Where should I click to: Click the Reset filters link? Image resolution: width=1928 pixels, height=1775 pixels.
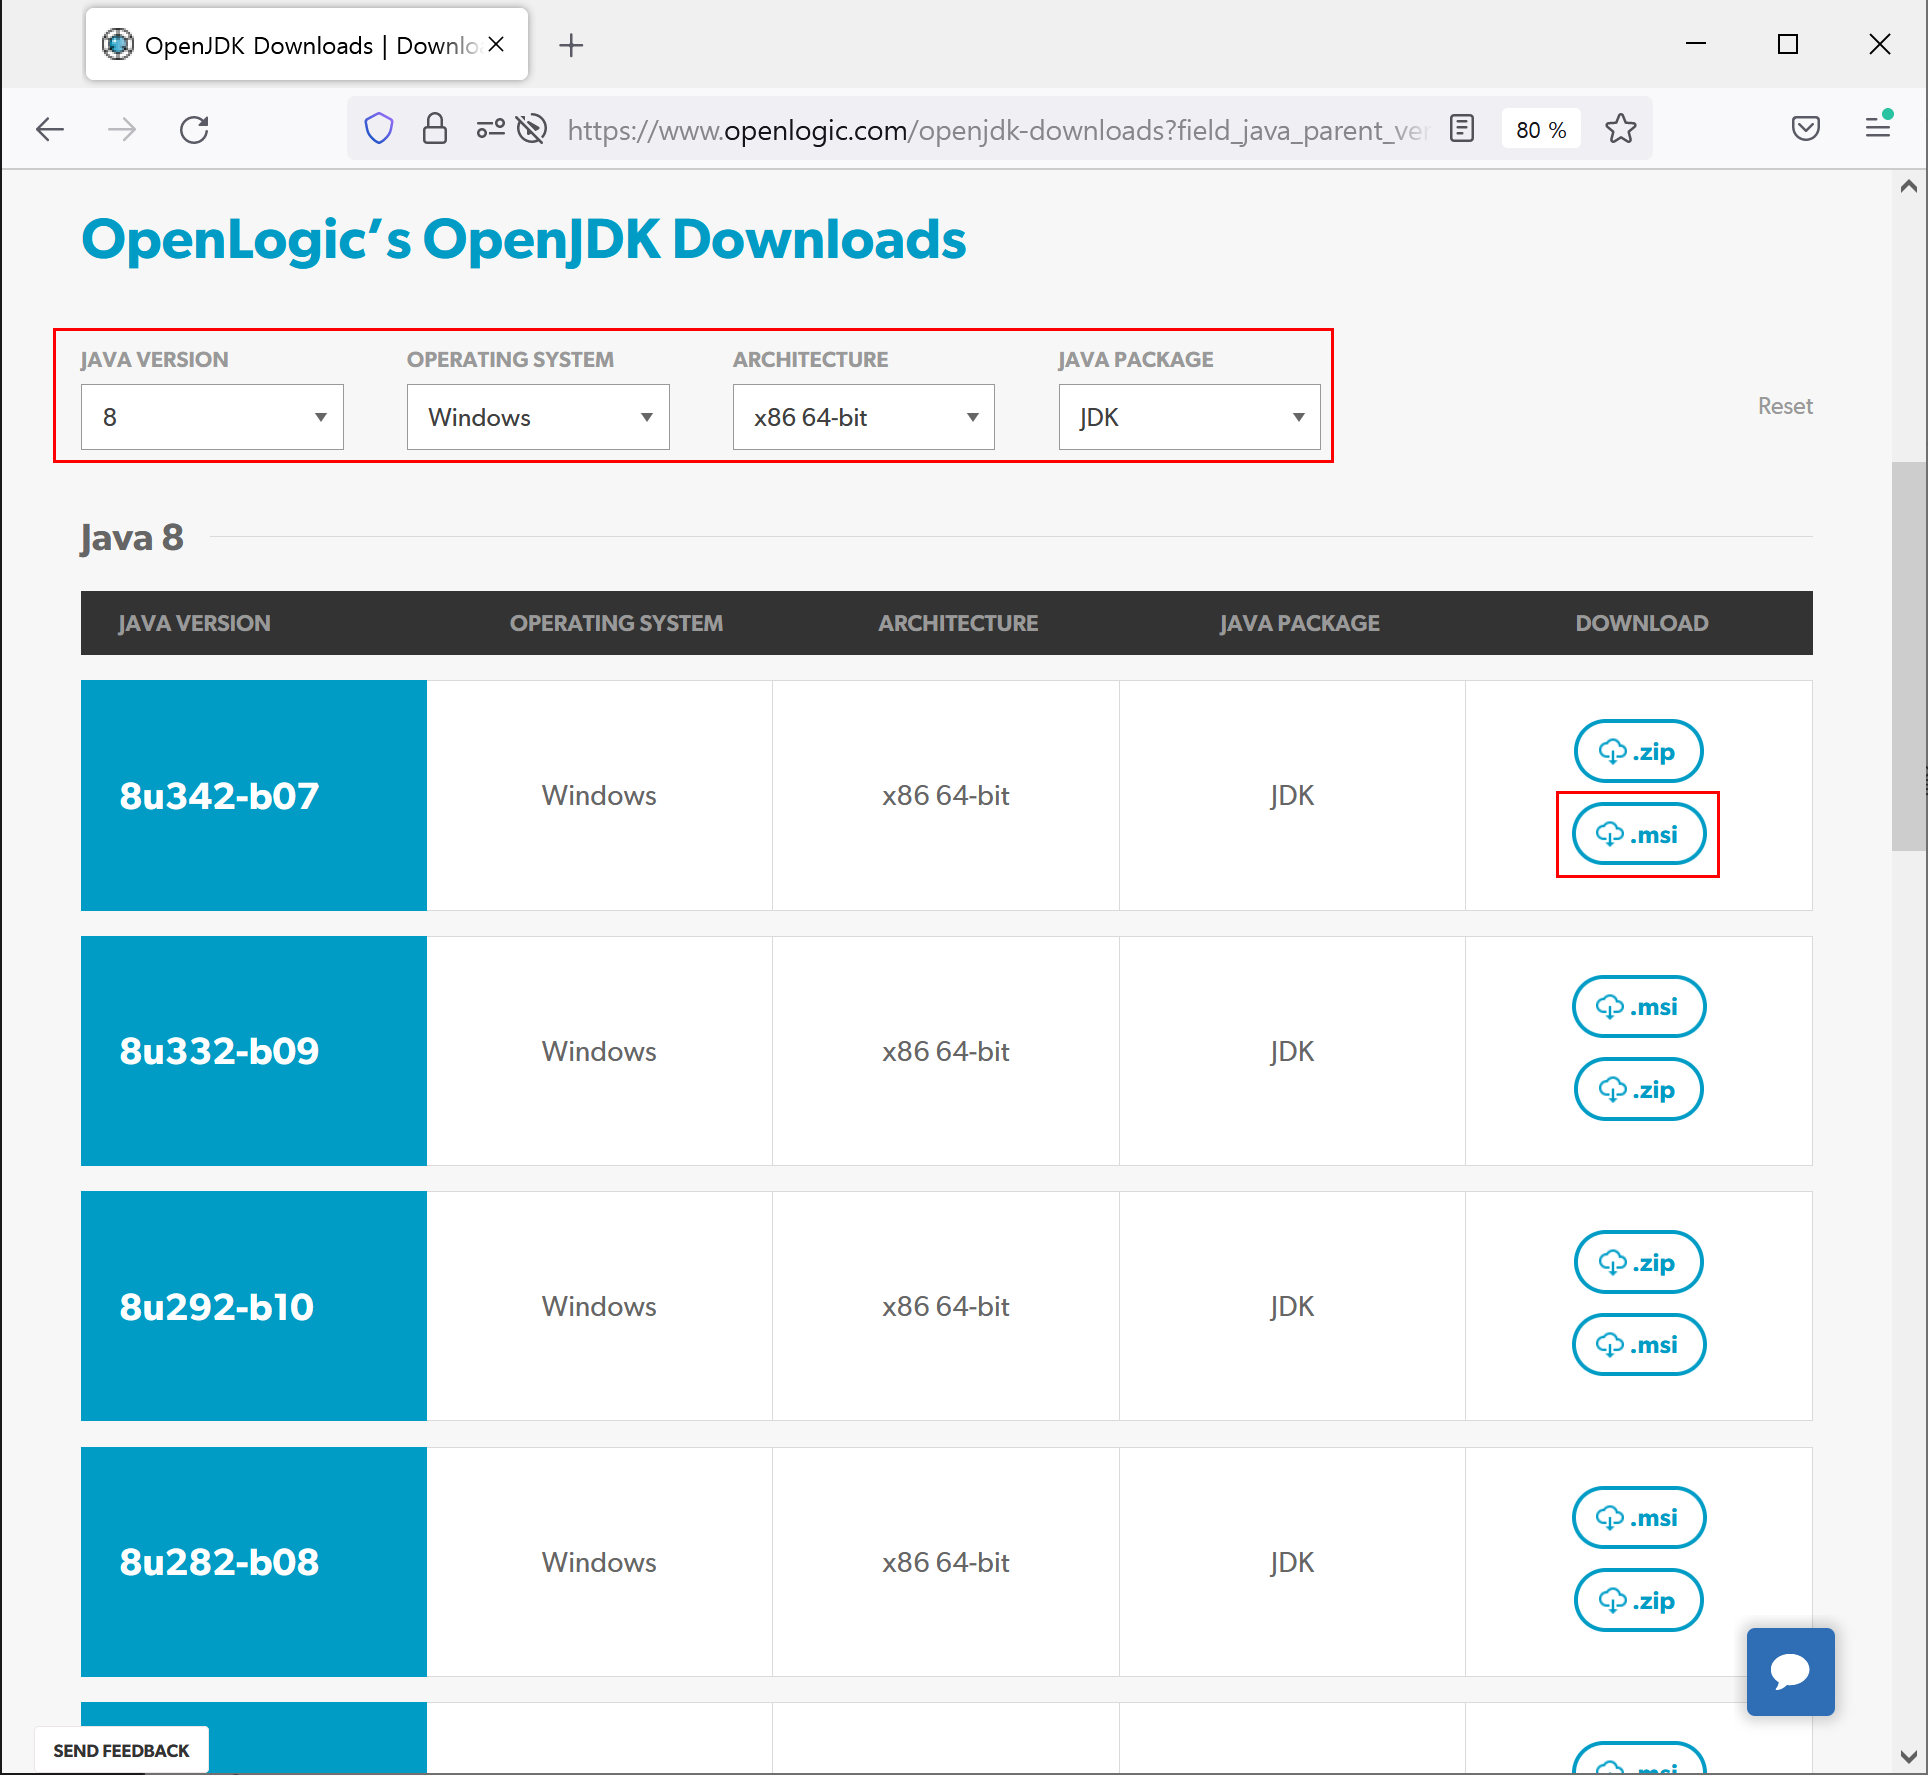coord(1785,406)
